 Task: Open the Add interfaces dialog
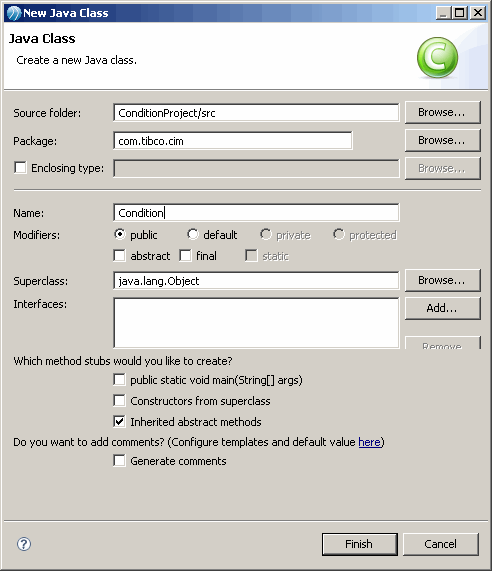(442, 308)
